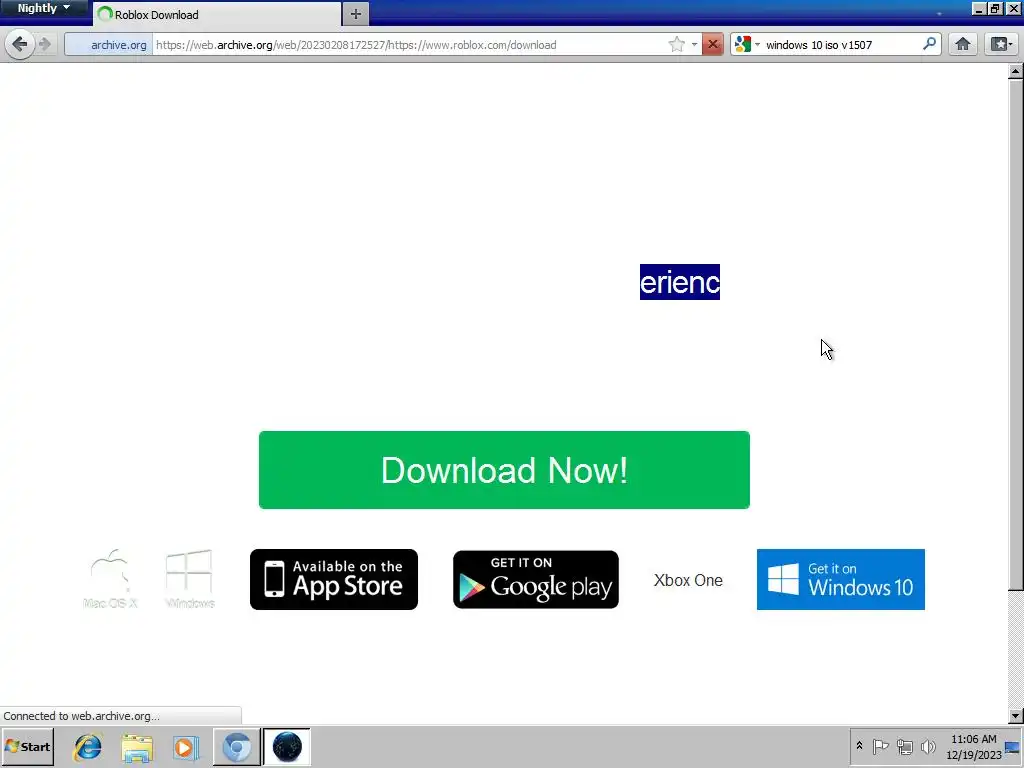Open Get it on Windows 10 badge
Screen dimensions: 1024x768
click(840, 579)
